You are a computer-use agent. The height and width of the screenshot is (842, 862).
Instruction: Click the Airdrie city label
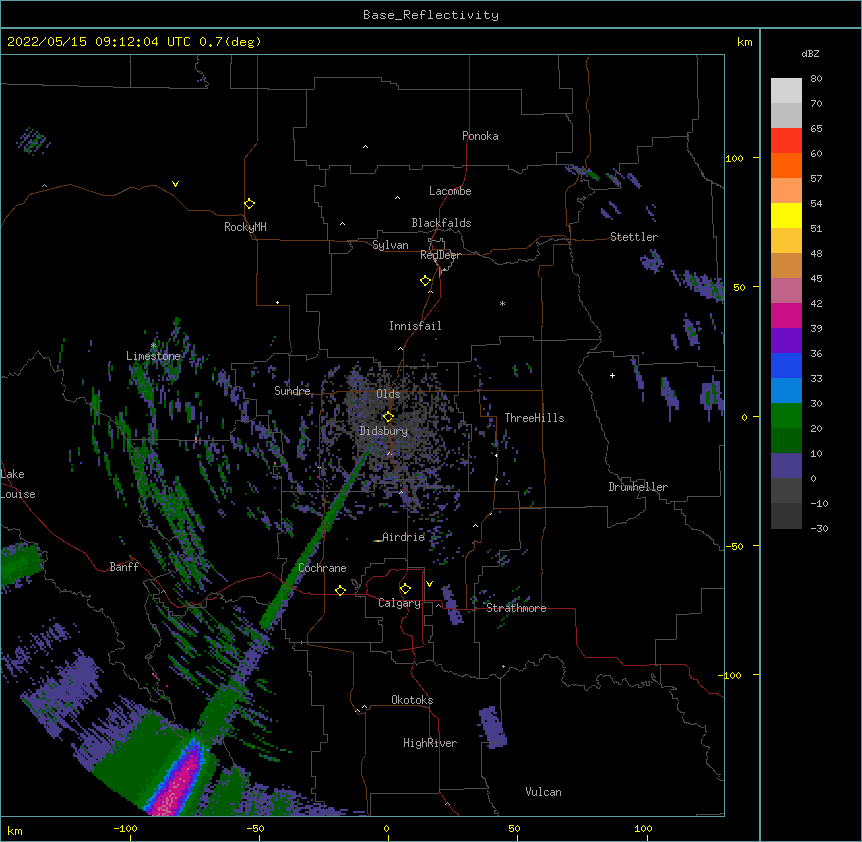(x=404, y=537)
